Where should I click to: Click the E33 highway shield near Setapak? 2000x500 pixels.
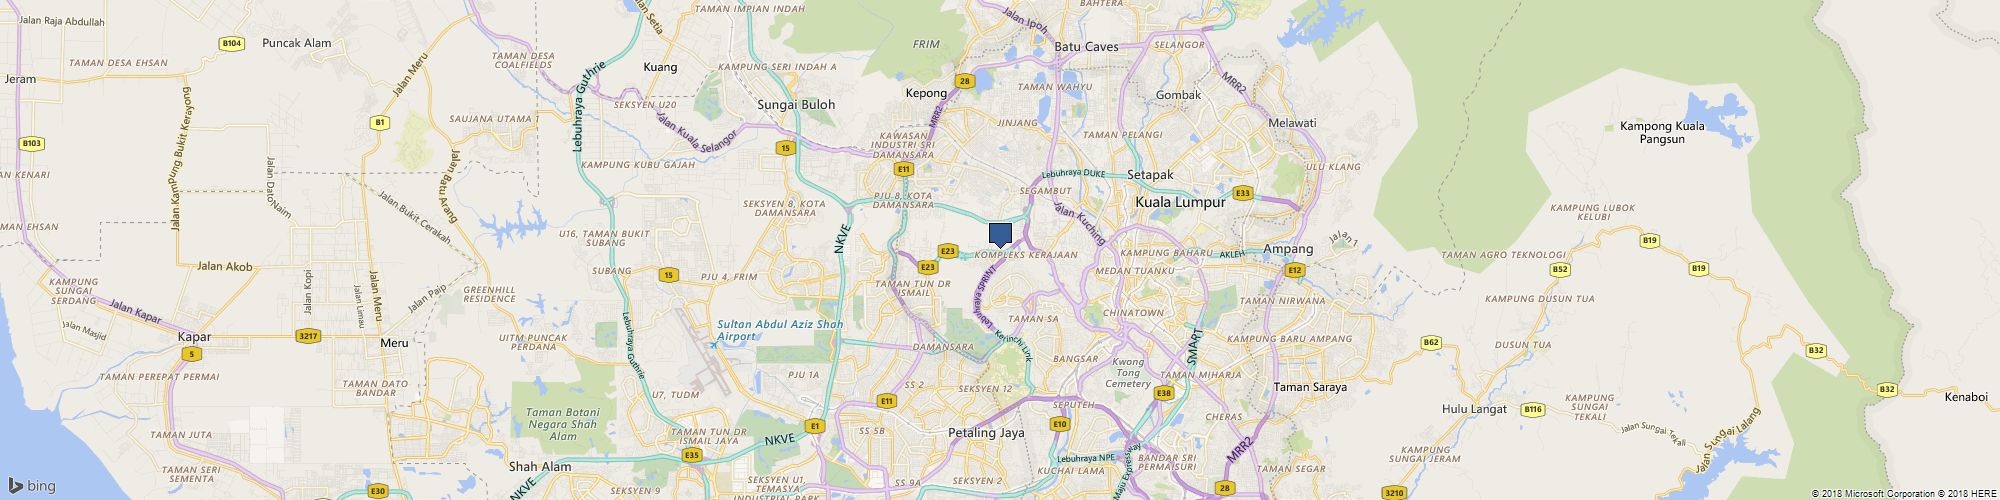point(1242,193)
